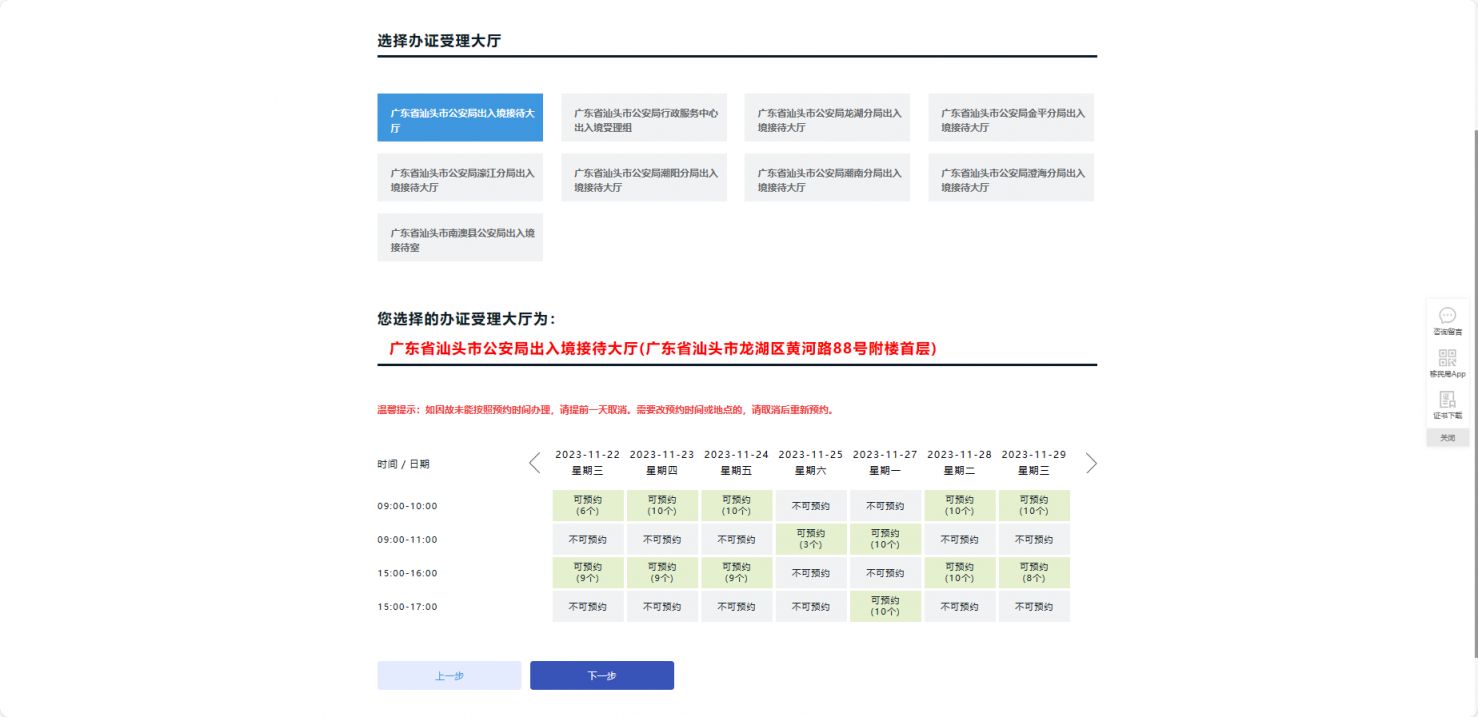Select 汕头市公安局潮阳分局出入境接待大厅
Image resolution: width=1478 pixels, height=717 pixels.
click(643, 177)
